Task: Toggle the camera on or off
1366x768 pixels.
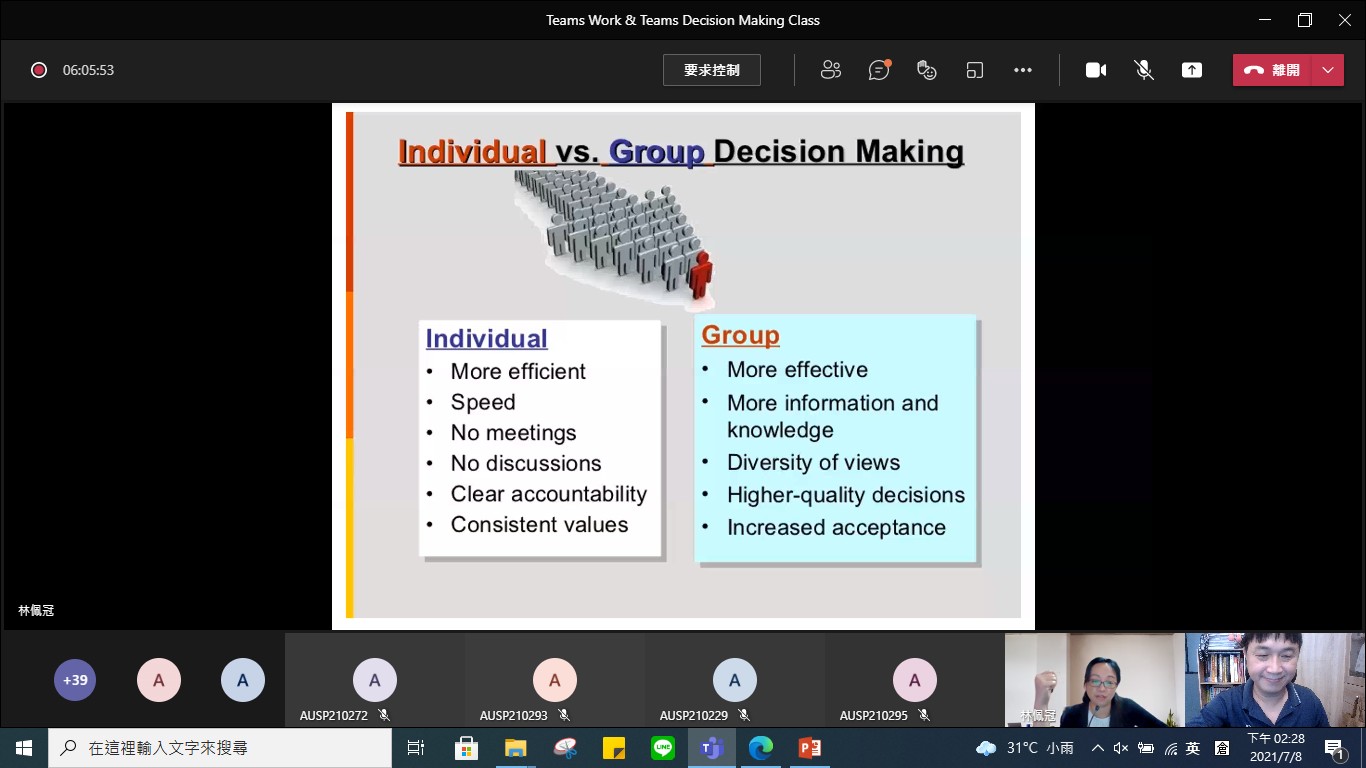Action: 1096,70
